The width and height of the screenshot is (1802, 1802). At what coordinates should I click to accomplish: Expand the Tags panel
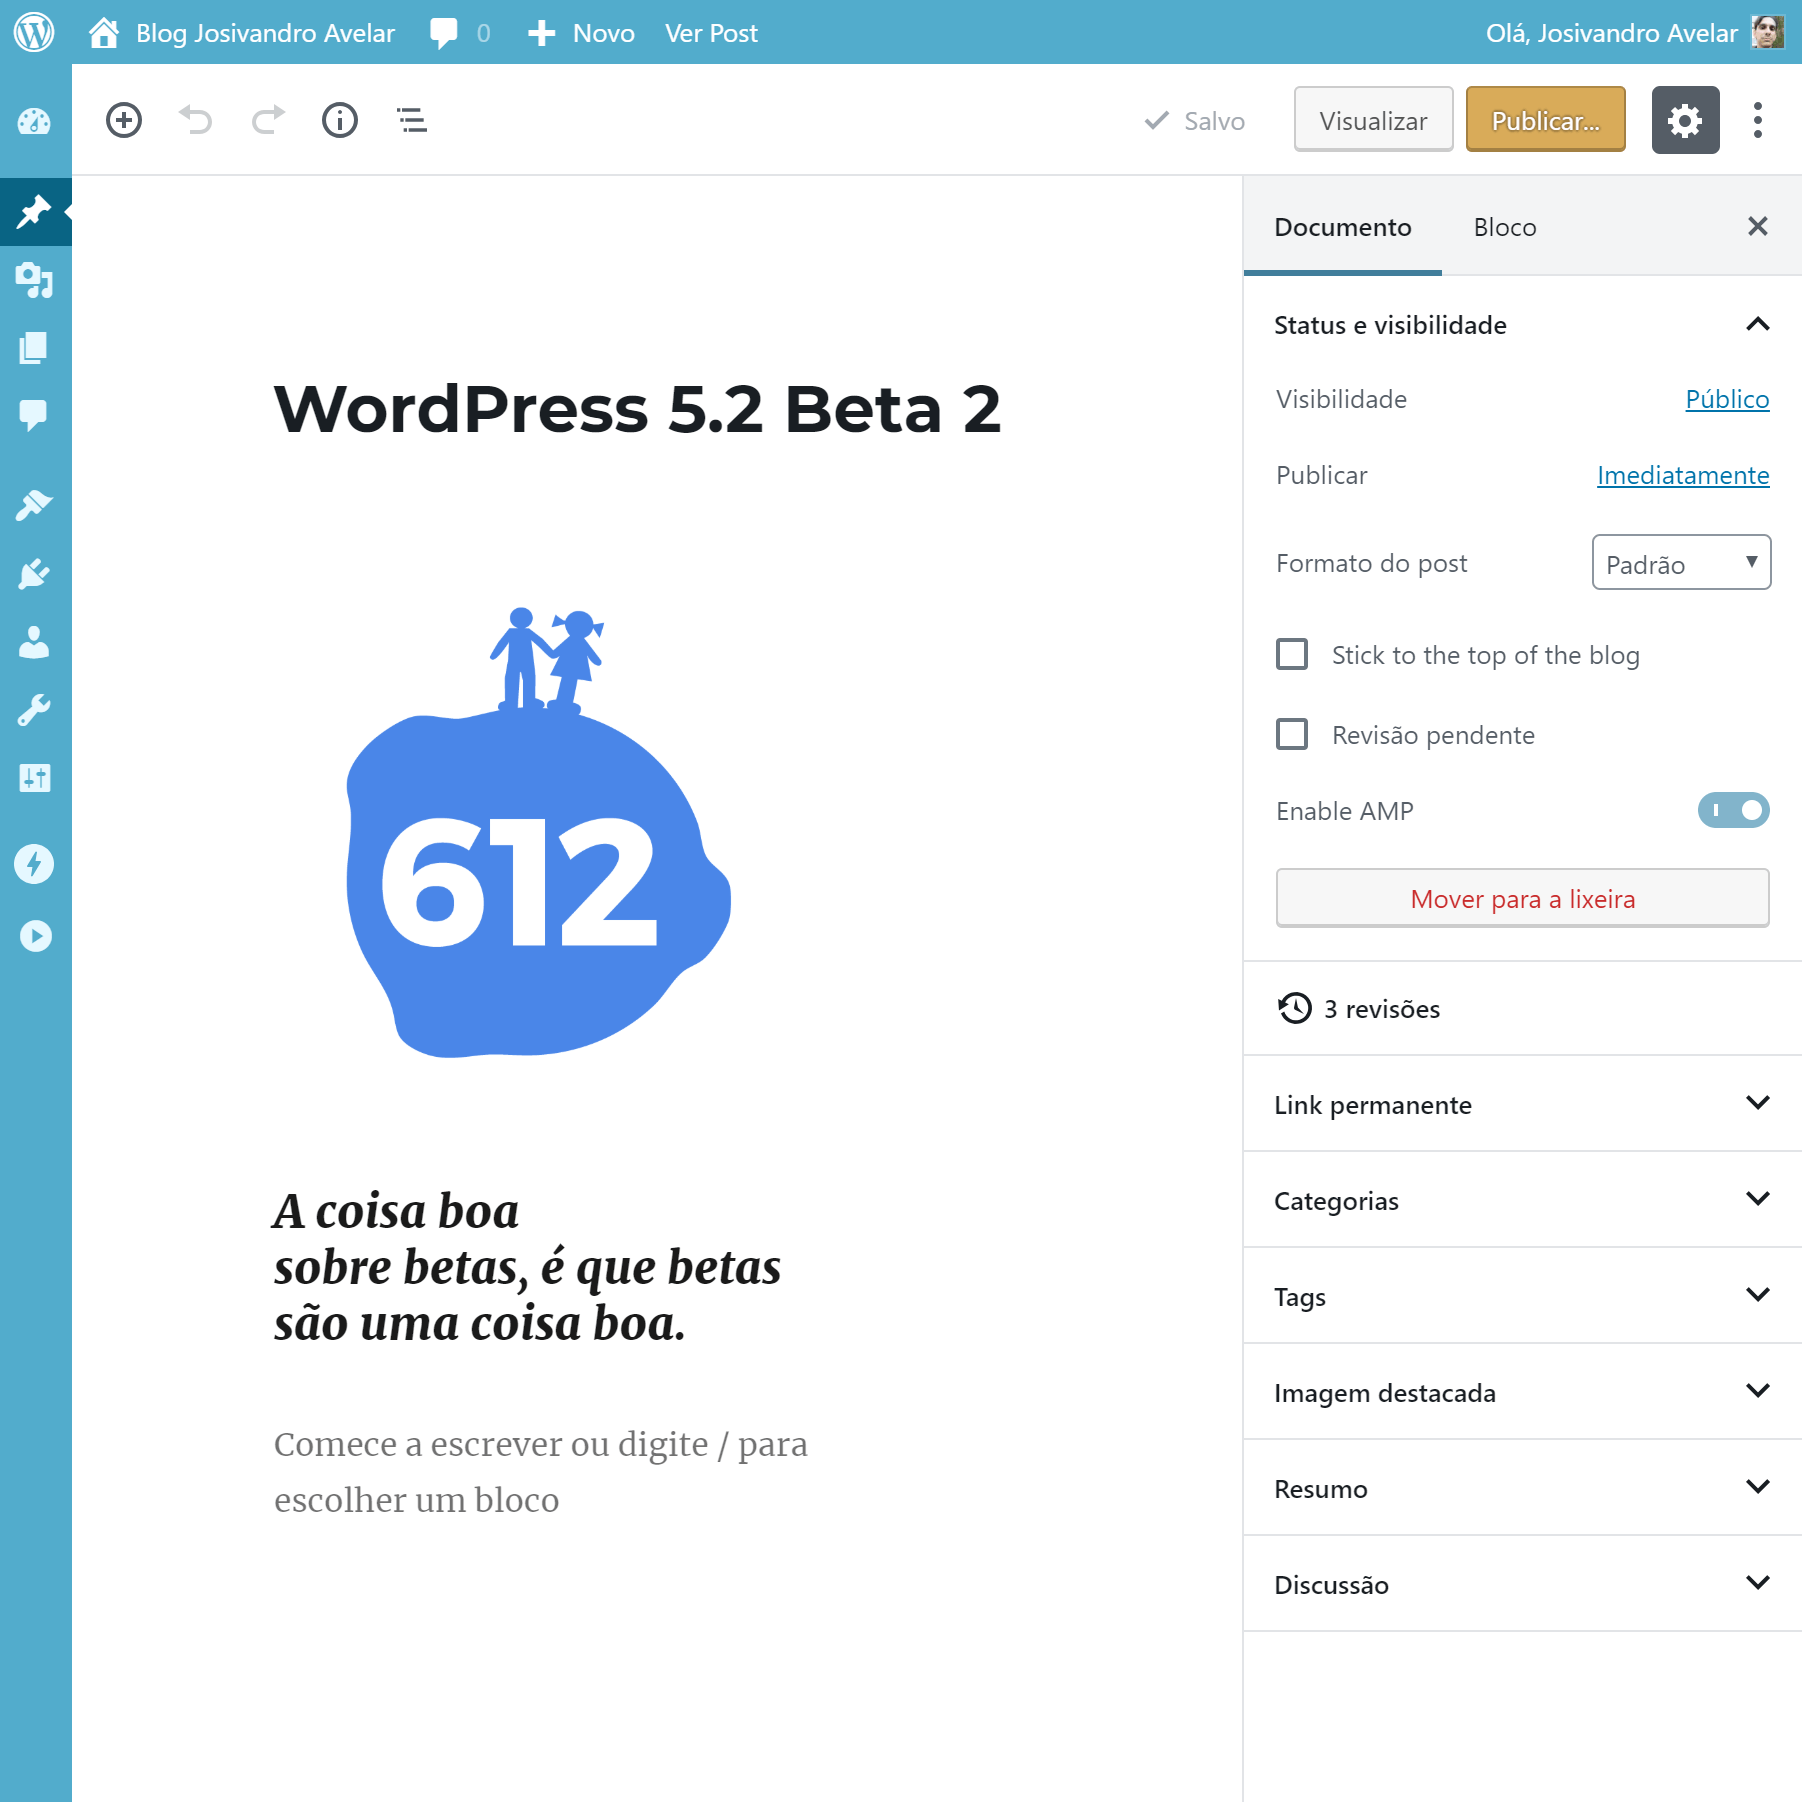pos(1522,1296)
